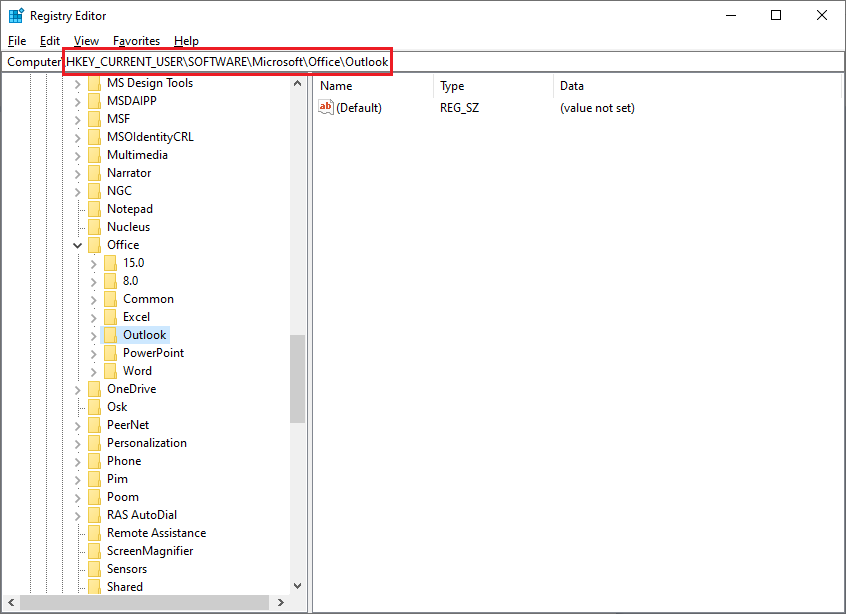Expand the Common key

pyautogui.click(x=93, y=299)
